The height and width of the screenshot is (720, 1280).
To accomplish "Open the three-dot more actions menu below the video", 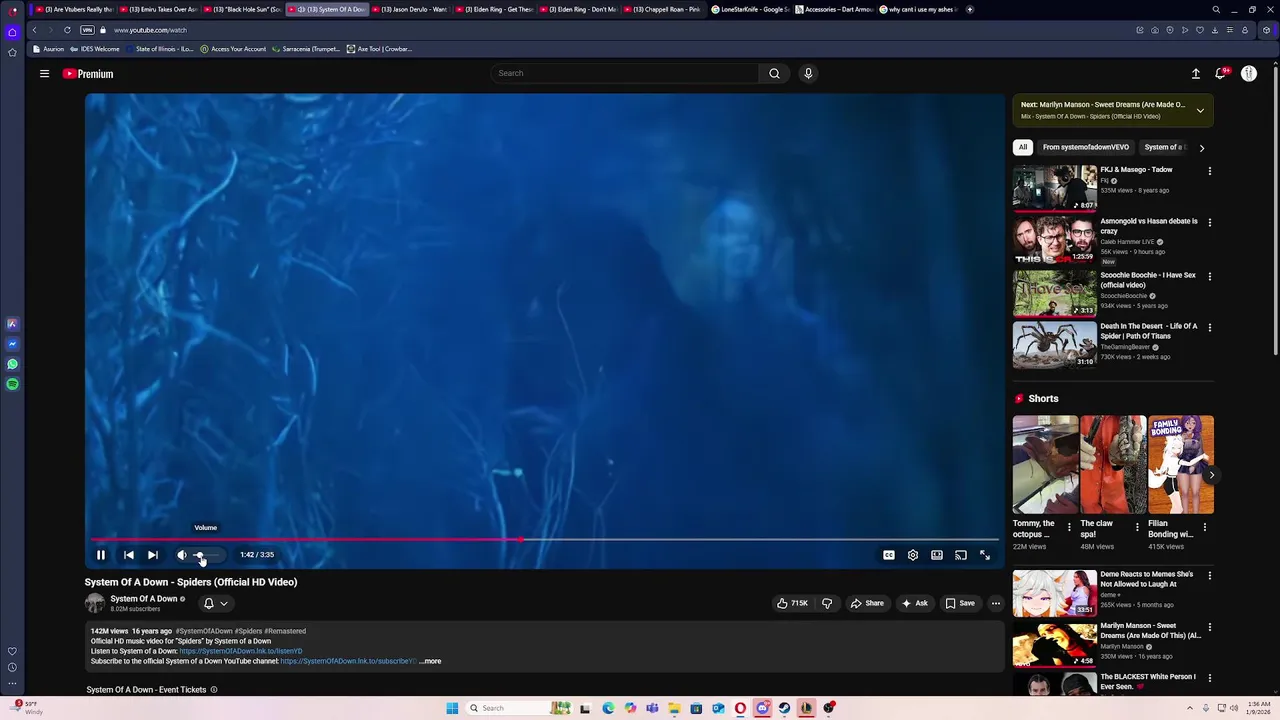I will pos(996,603).
